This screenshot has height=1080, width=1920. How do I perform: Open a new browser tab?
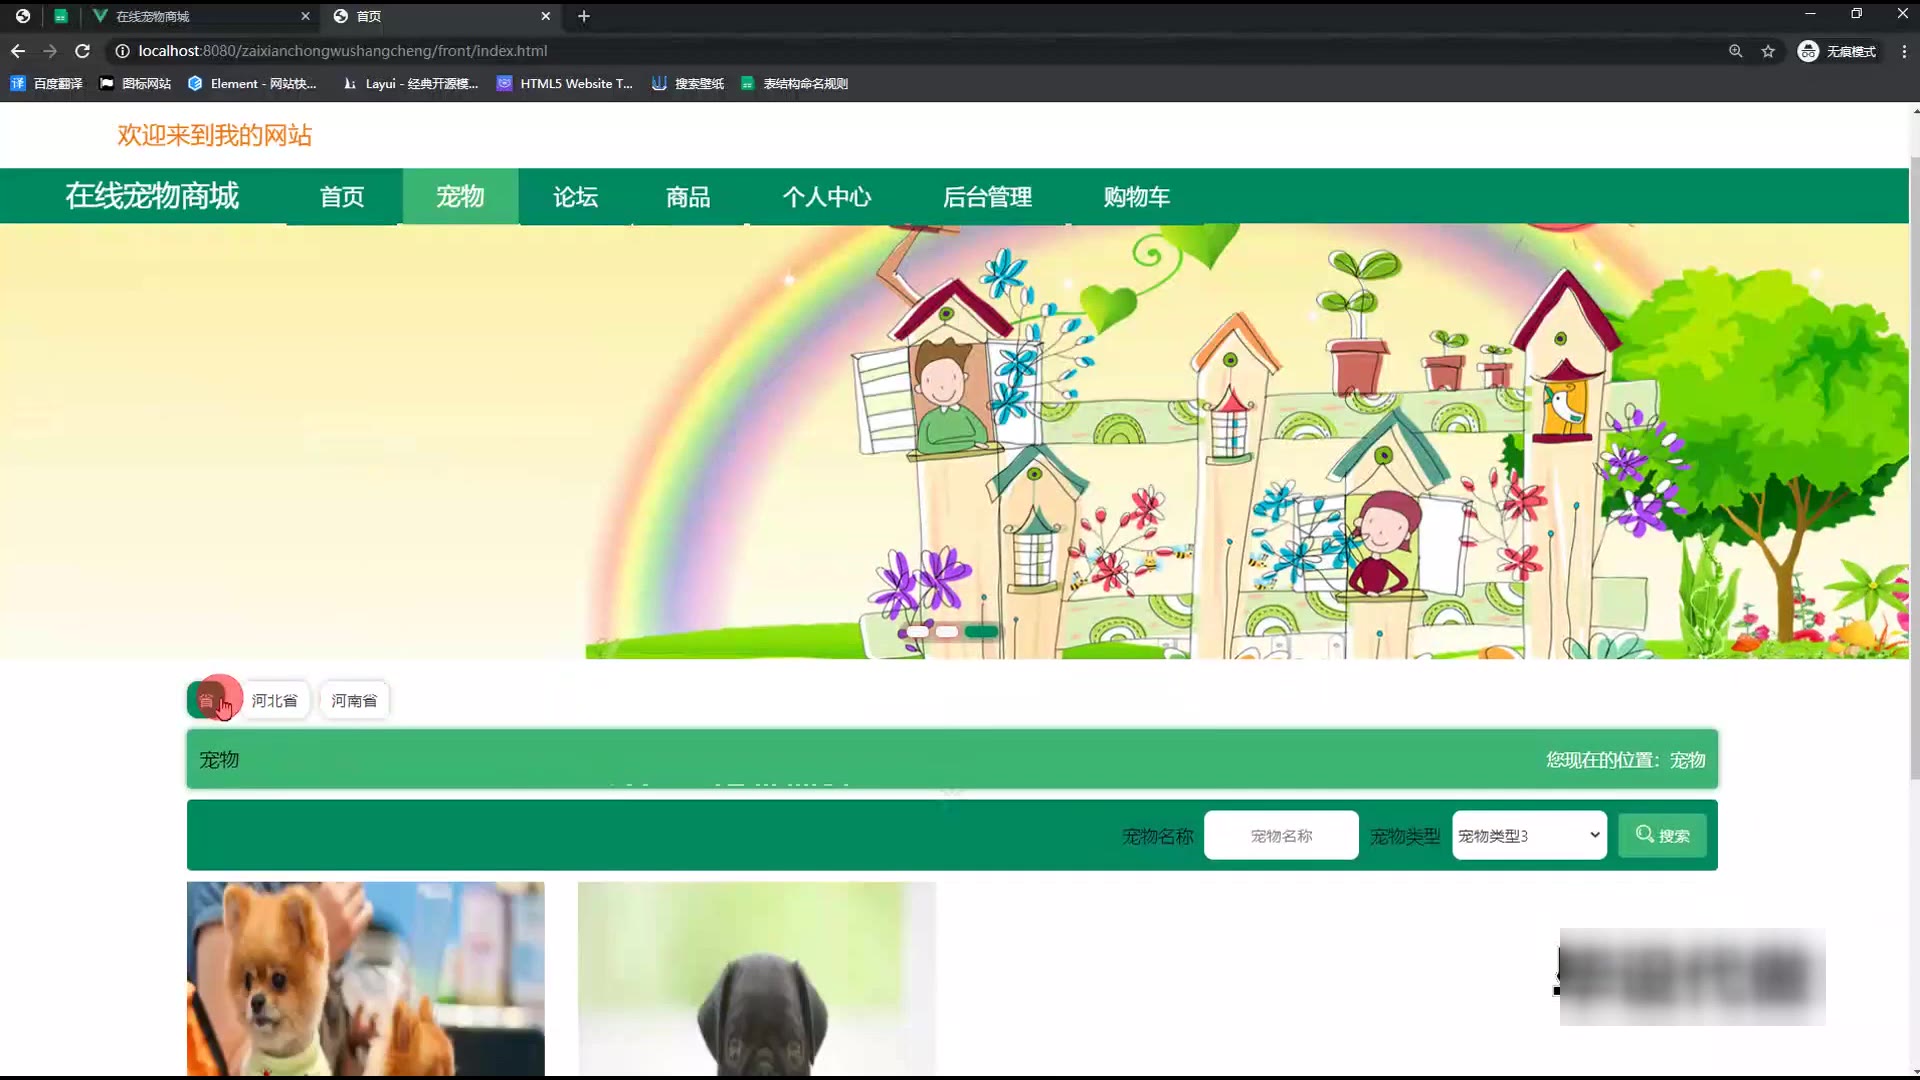point(584,16)
